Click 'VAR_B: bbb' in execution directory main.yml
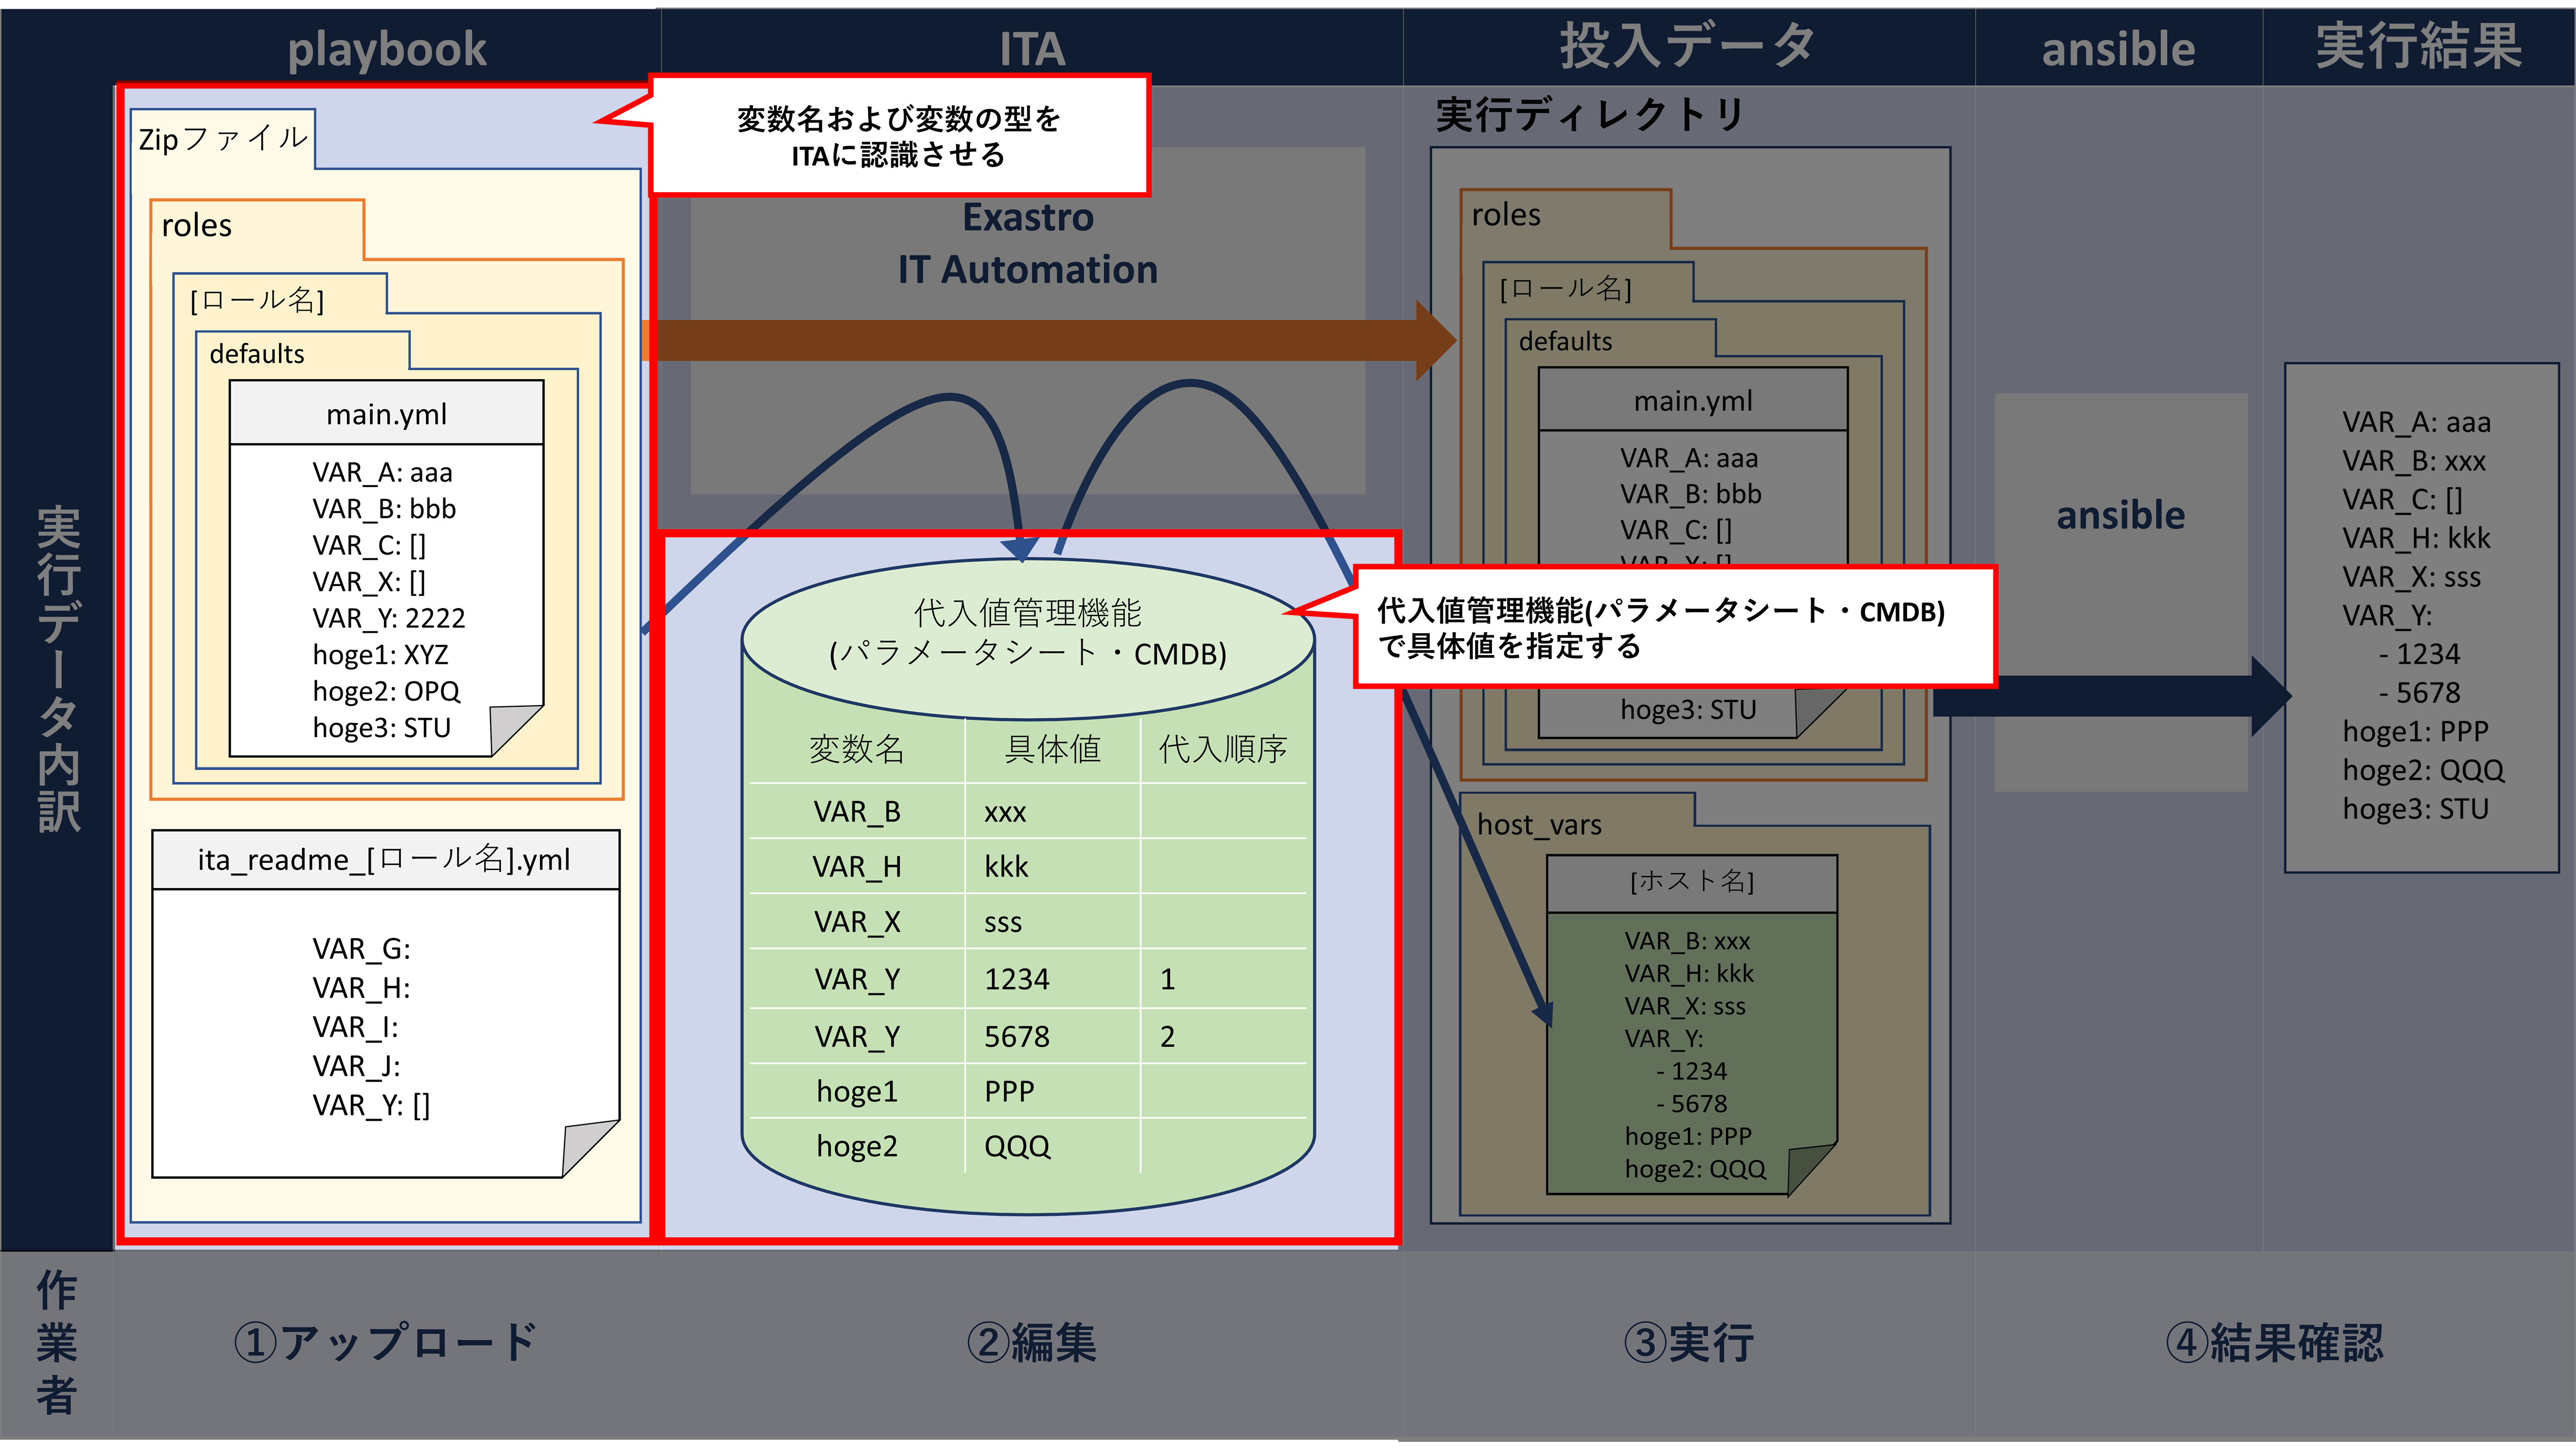The width and height of the screenshot is (2576, 1450). [x=1691, y=494]
